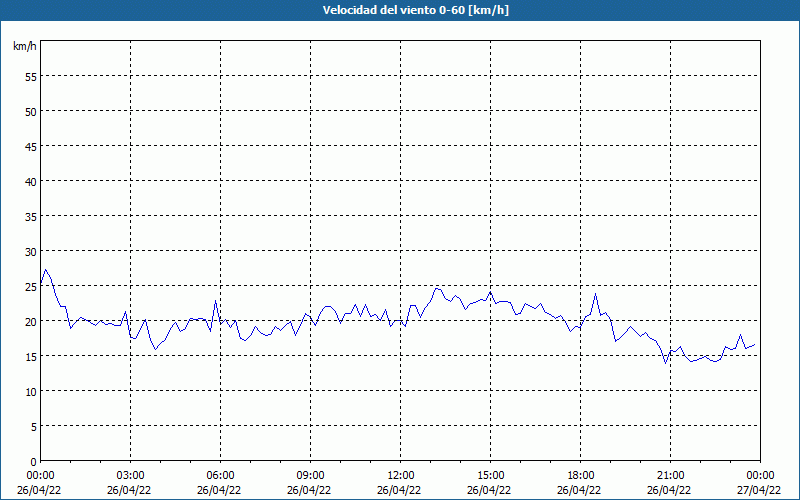Image resolution: width=800 pixels, height=500 pixels.
Task: Click the y-axis value 35
Action: [x=31, y=217]
